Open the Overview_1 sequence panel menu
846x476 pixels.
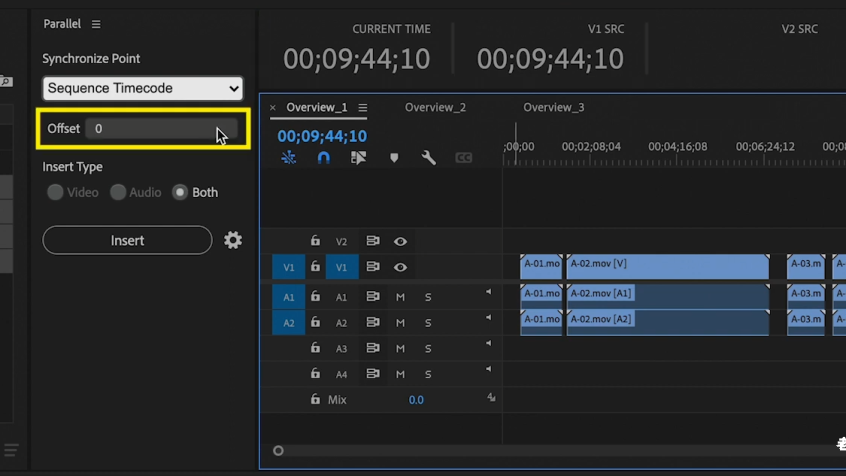[x=363, y=108]
